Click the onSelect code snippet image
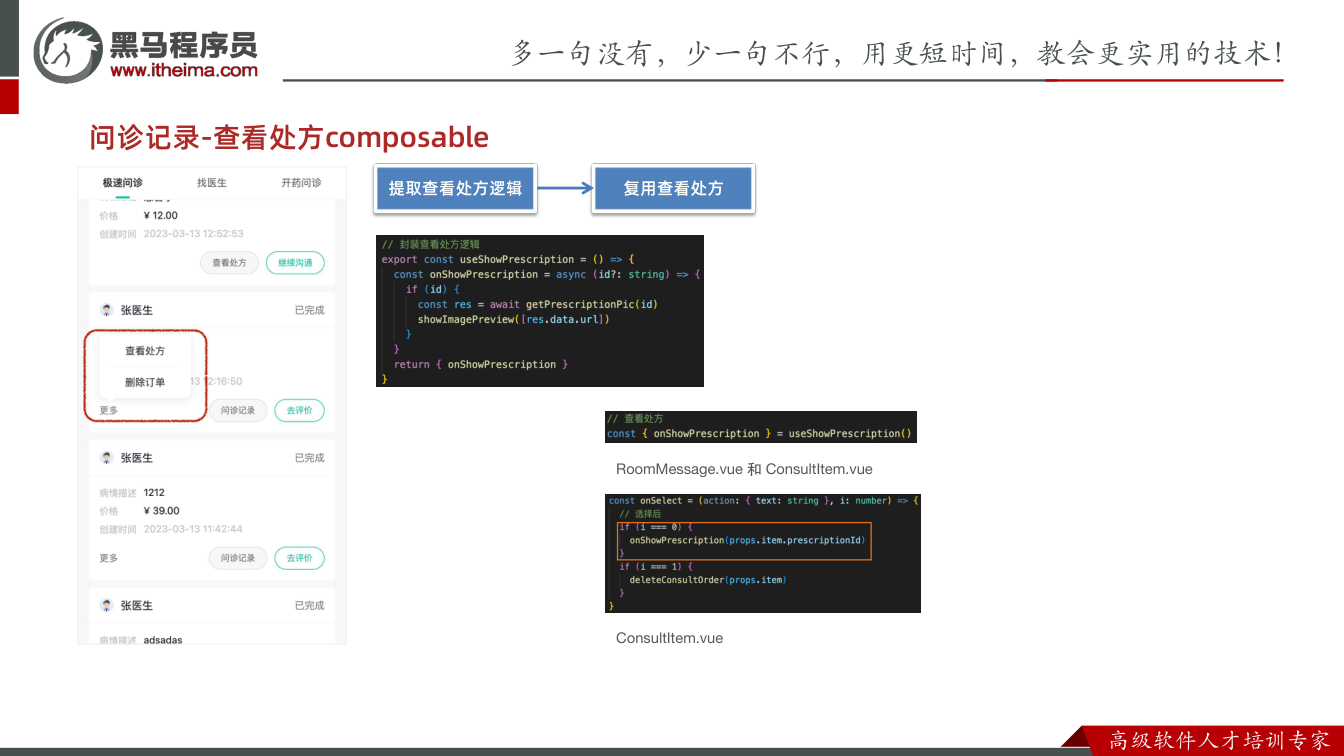The height and width of the screenshot is (756, 1344). click(763, 553)
